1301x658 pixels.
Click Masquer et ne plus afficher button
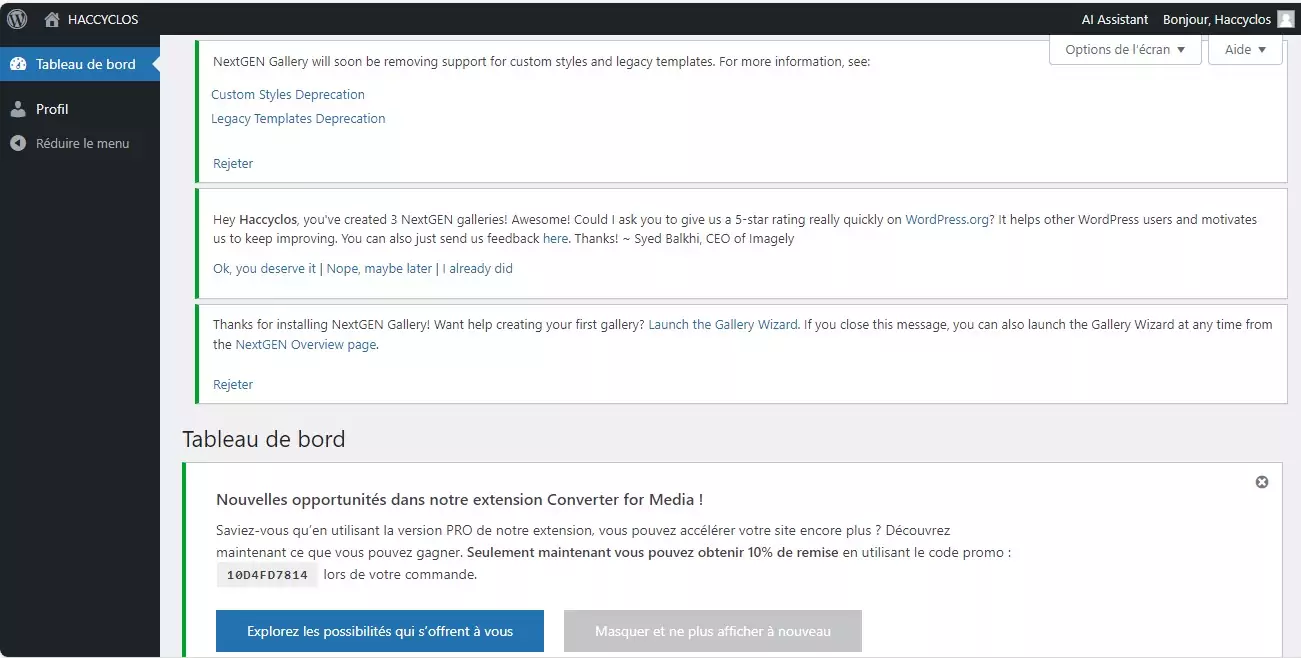click(x=713, y=631)
